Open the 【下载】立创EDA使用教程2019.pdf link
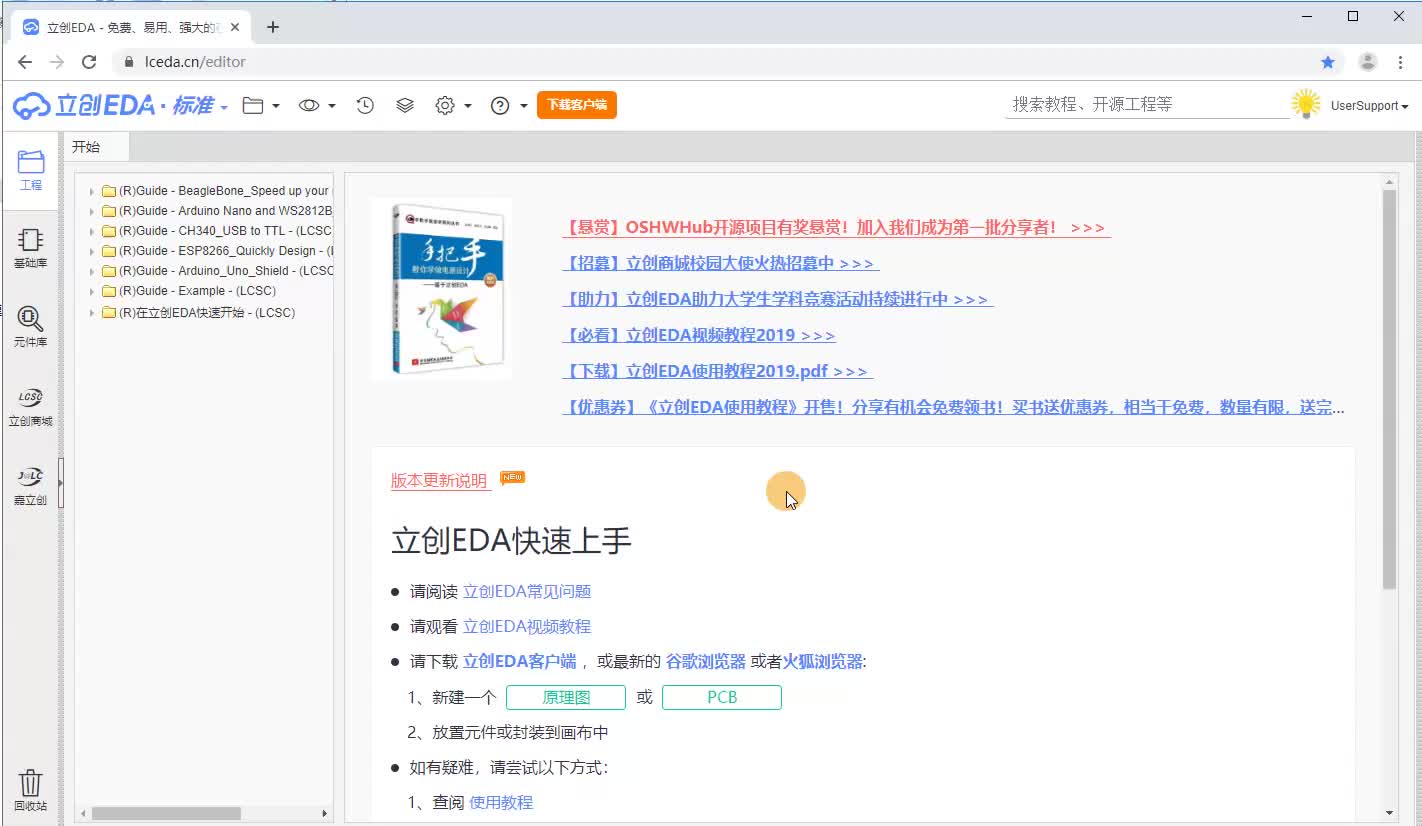 (718, 371)
